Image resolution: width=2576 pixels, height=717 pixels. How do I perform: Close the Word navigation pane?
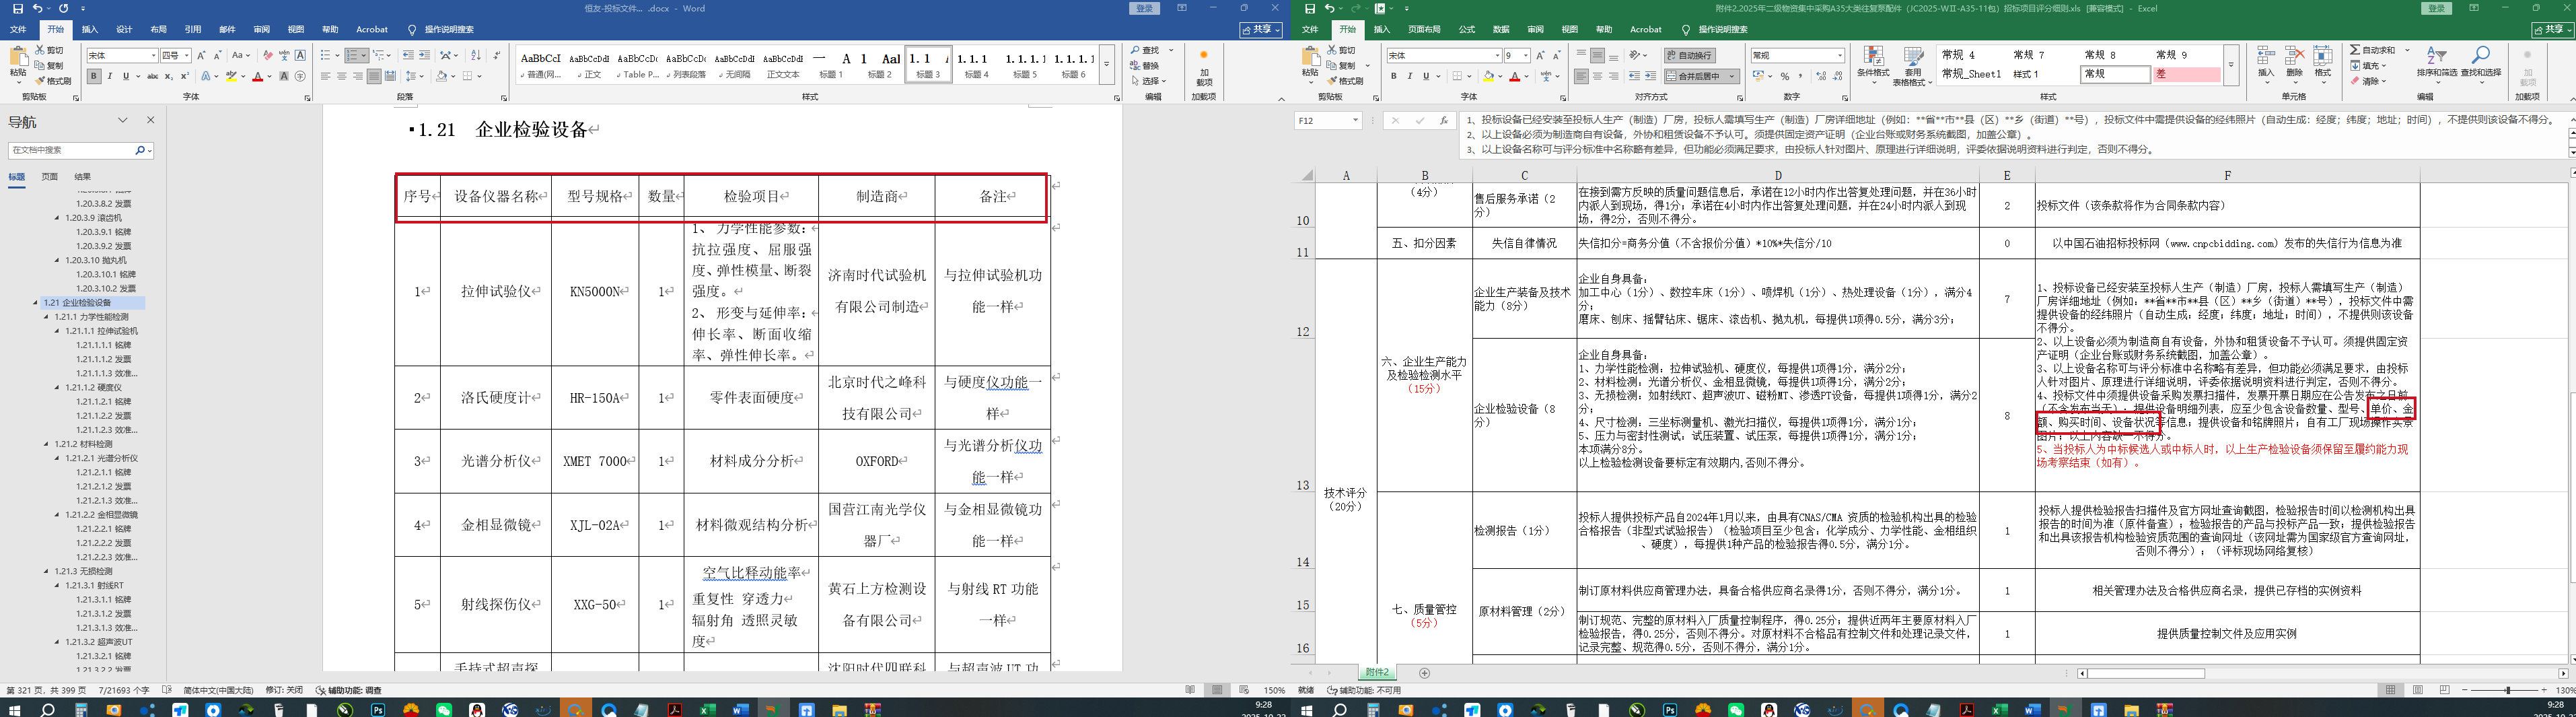150,120
